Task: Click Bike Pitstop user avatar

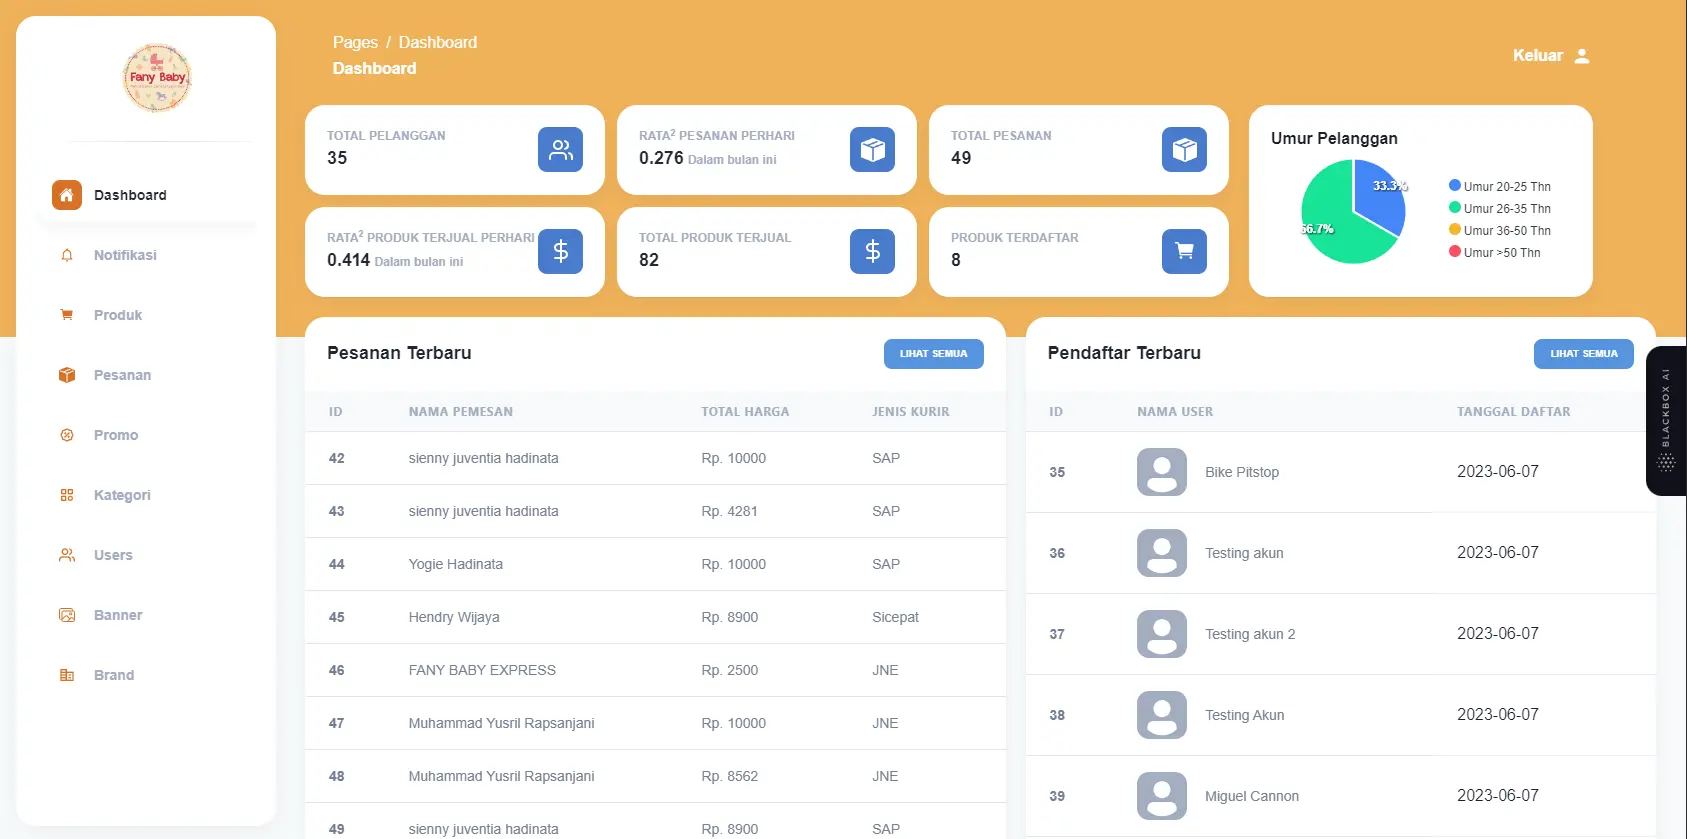Action: point(1161,472)
